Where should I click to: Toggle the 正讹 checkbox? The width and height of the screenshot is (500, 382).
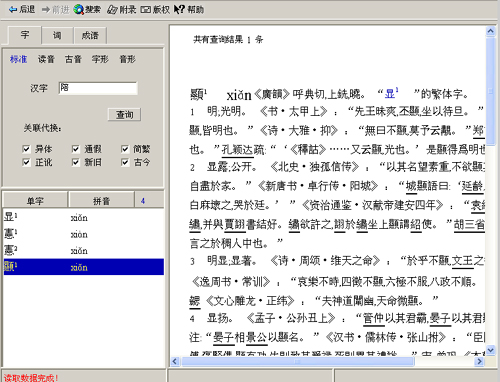tap(26, 162)
